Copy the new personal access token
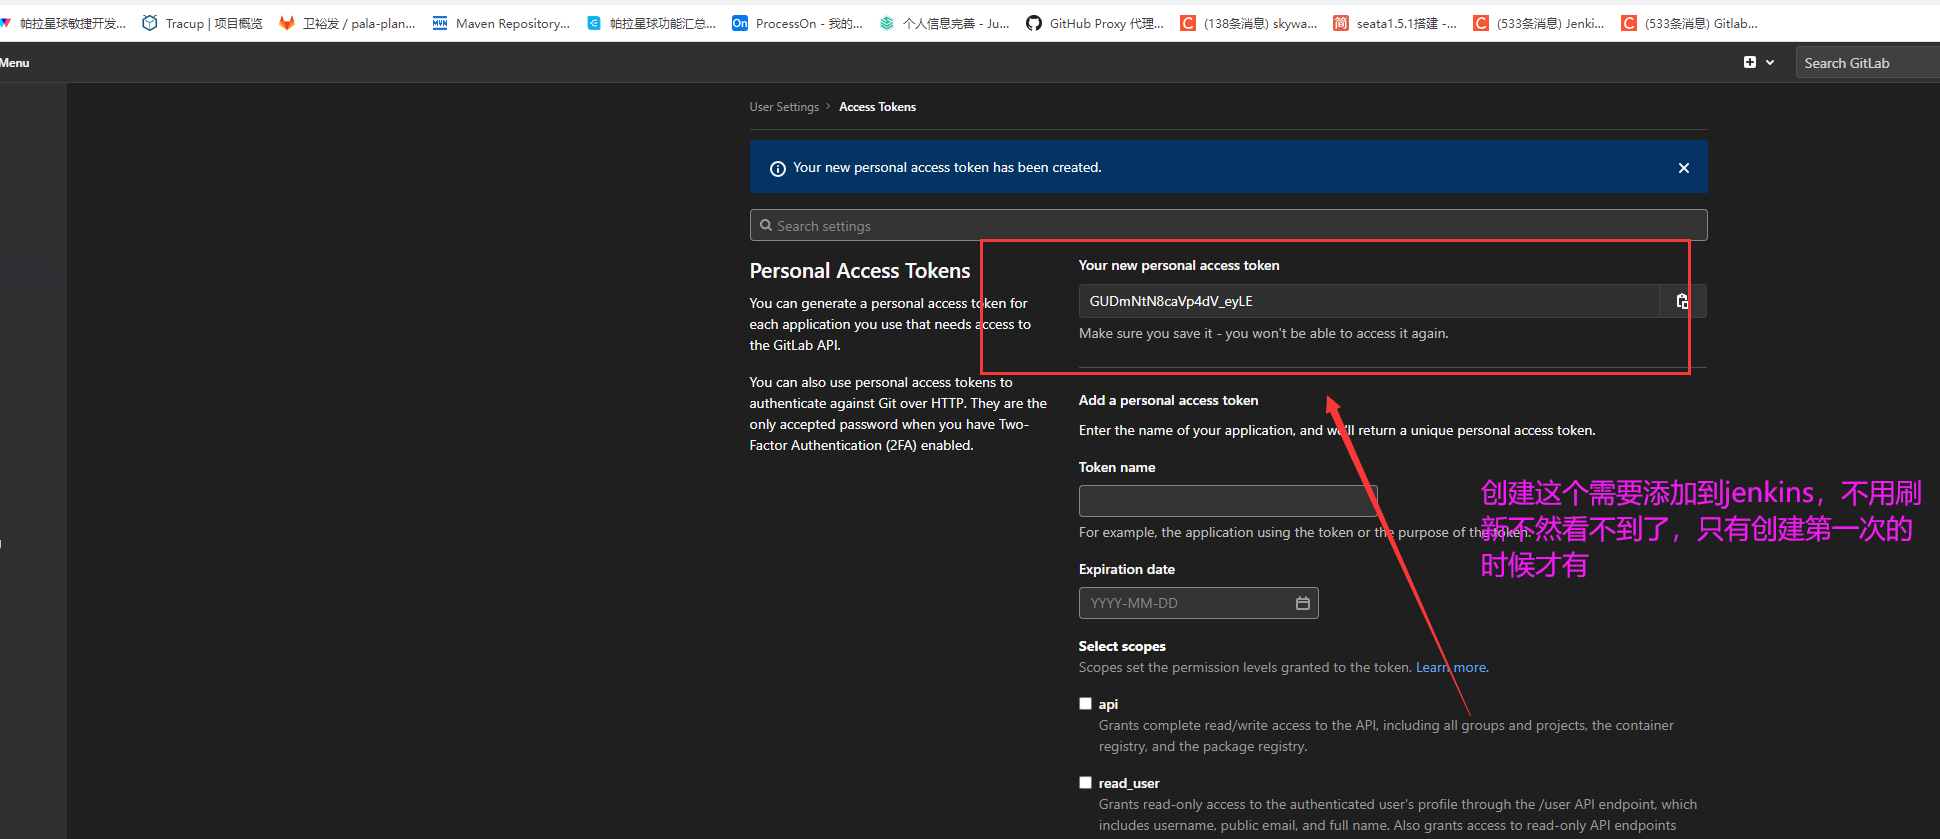This screenshot has width=1940, height=839. click(x=1682, y=301)
